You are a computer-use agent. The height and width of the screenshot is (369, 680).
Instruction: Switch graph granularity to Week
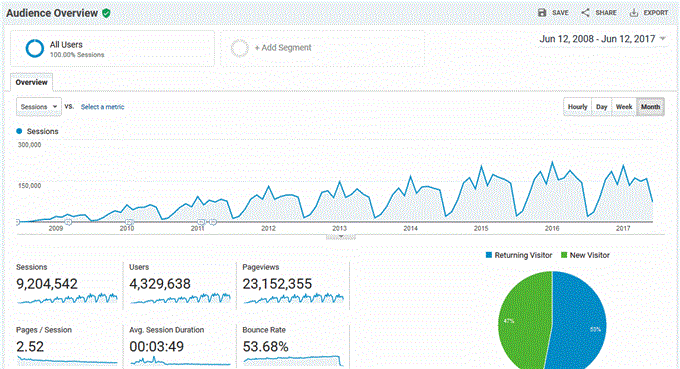(624, 107)
